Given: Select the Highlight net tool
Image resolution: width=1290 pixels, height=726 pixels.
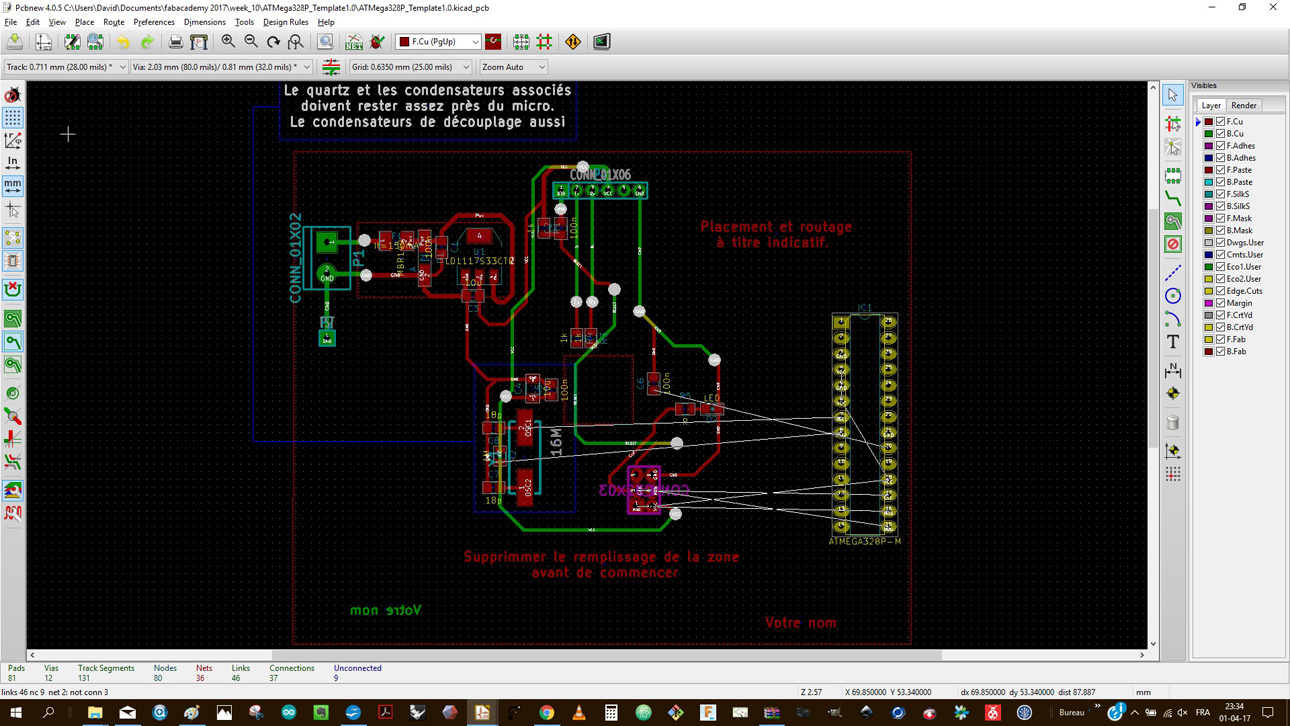Looking at the screenshot, I should coord(1173,123).
